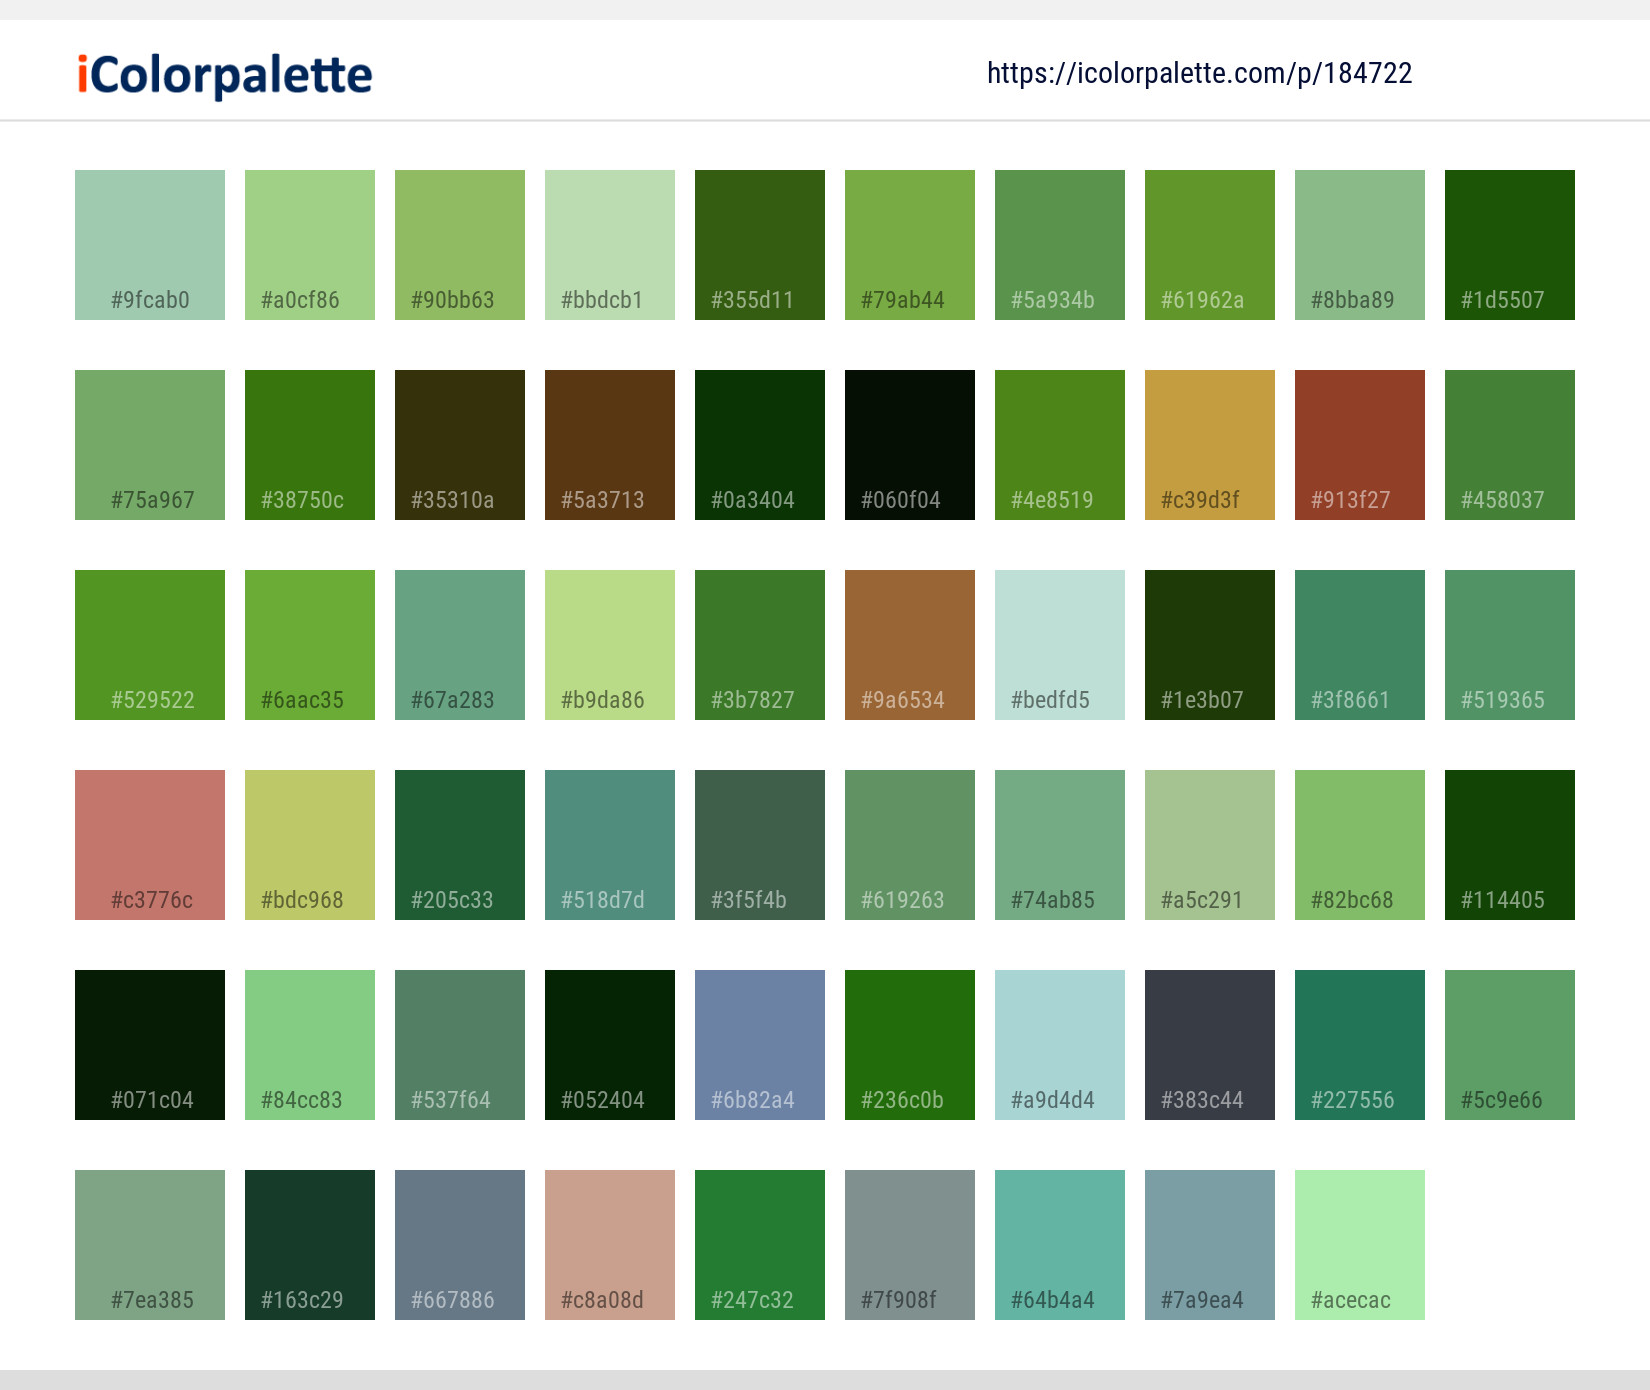Choose the #619263 swatch
Viewport: 1650px width, 1390px height.
[x=910, y=845]
